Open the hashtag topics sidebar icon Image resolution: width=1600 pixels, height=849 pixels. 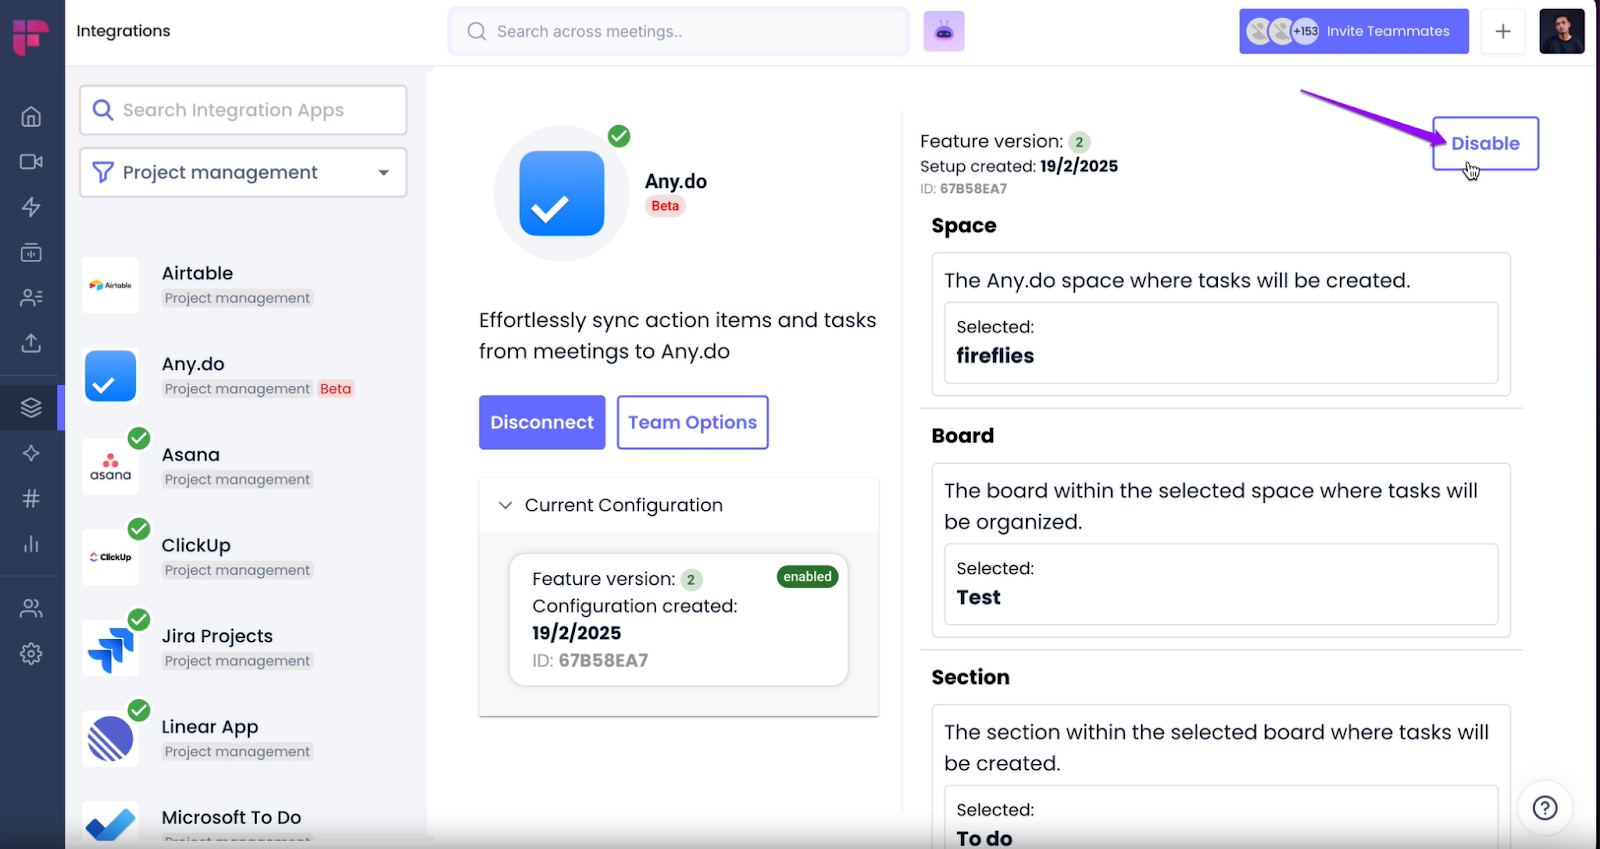[31, 498]
